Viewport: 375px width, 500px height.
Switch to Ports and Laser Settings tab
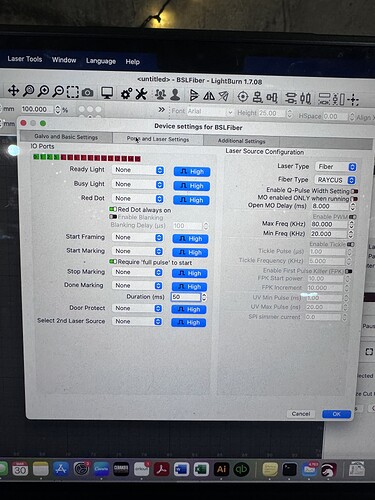[158, 139]
